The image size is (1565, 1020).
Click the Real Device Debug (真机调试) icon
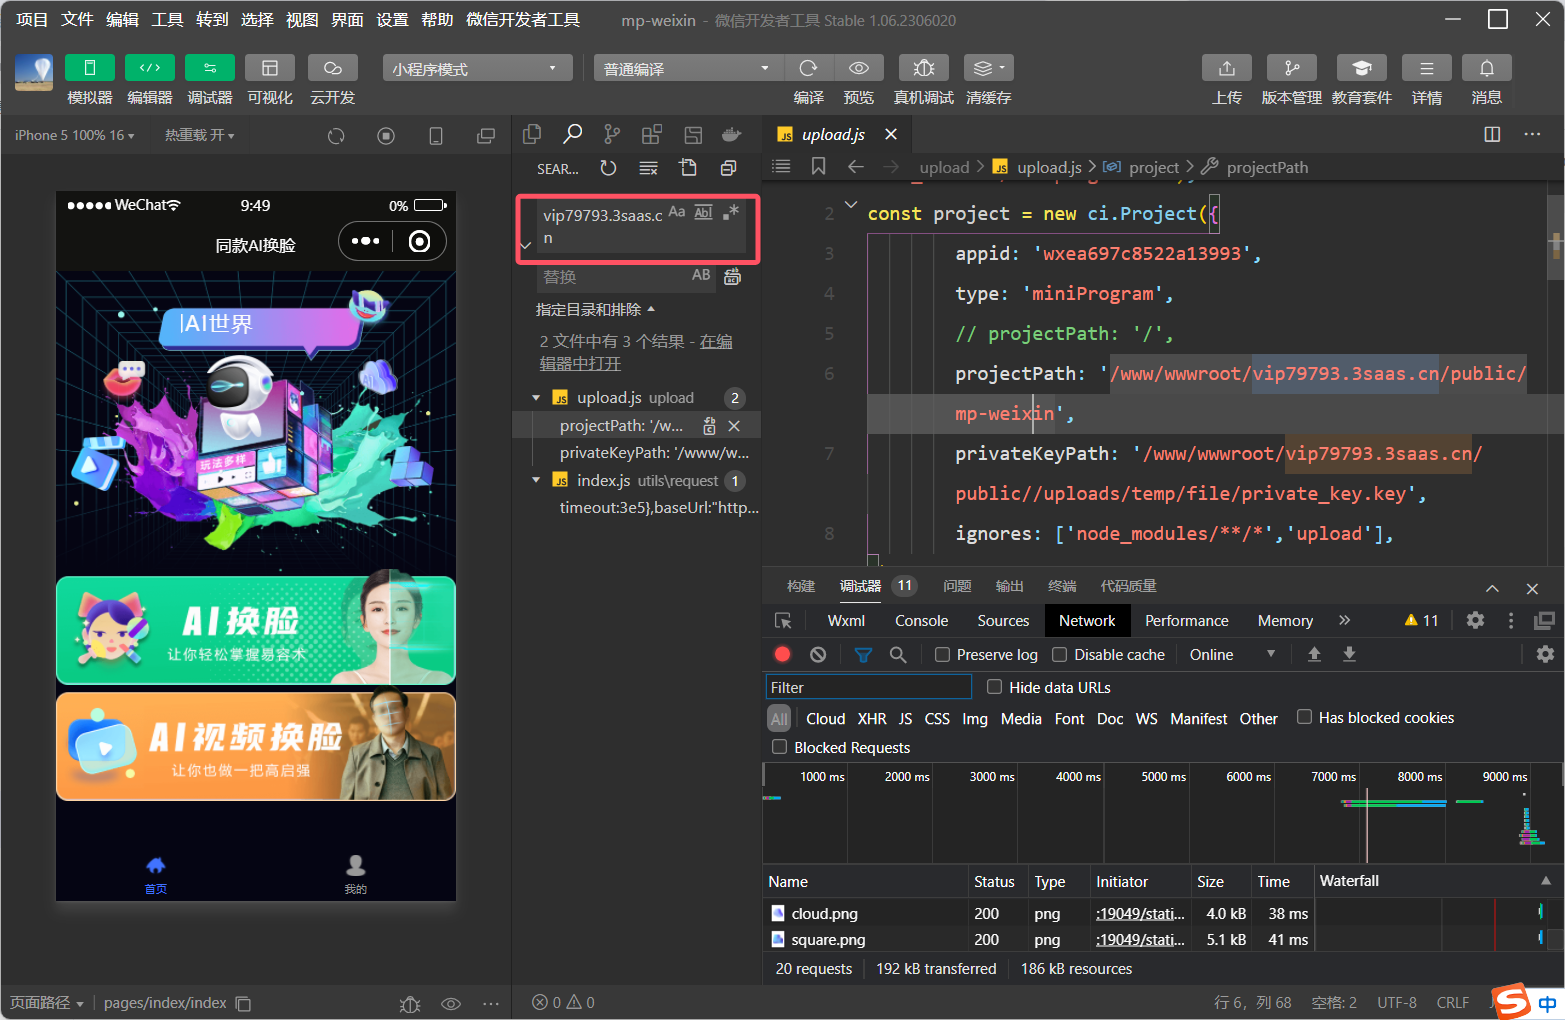(923, 68)
